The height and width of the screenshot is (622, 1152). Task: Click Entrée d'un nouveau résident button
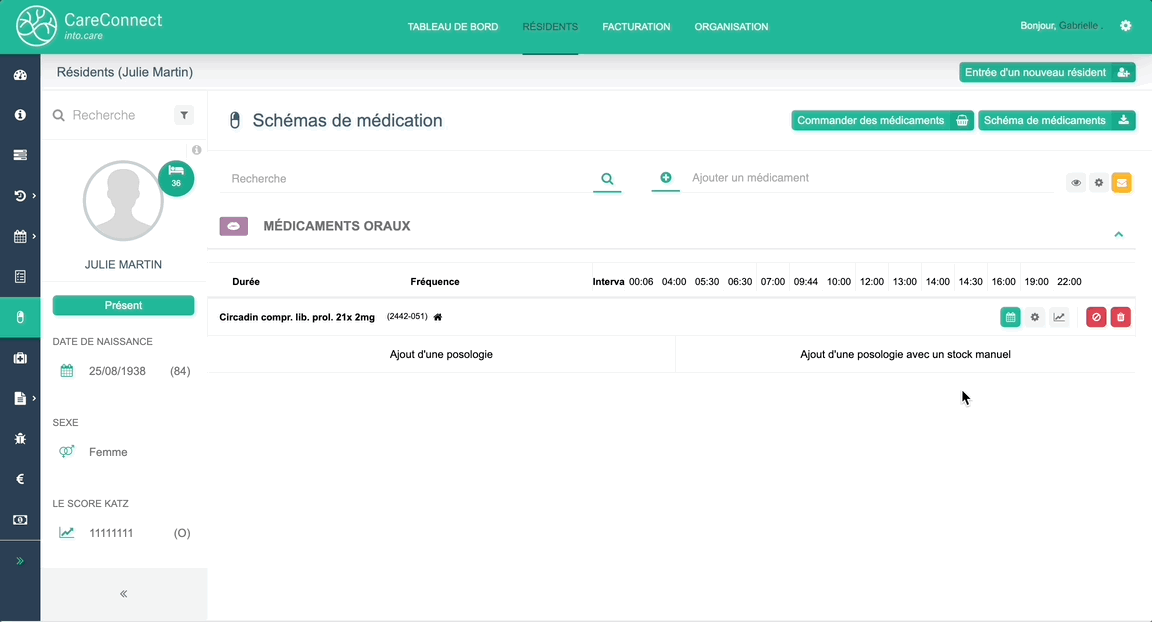coord(1047,72)
